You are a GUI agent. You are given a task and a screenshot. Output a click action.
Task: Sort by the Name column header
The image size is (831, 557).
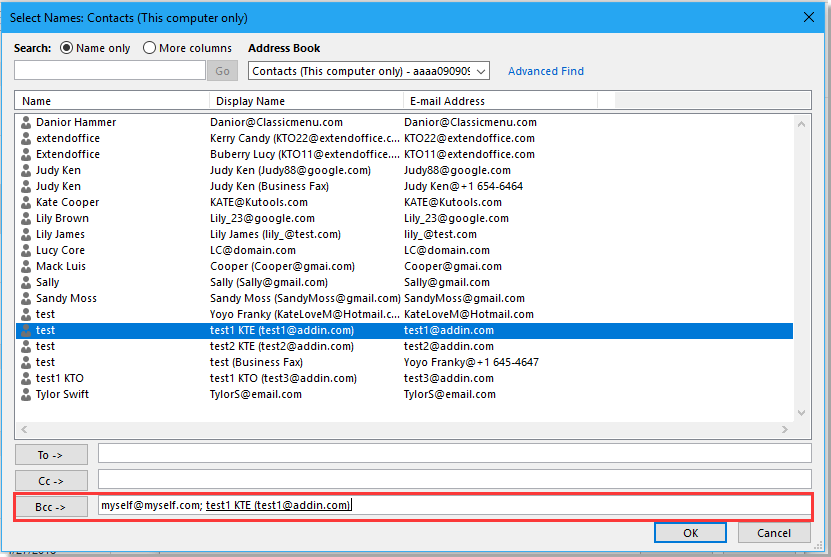(112, 101)
